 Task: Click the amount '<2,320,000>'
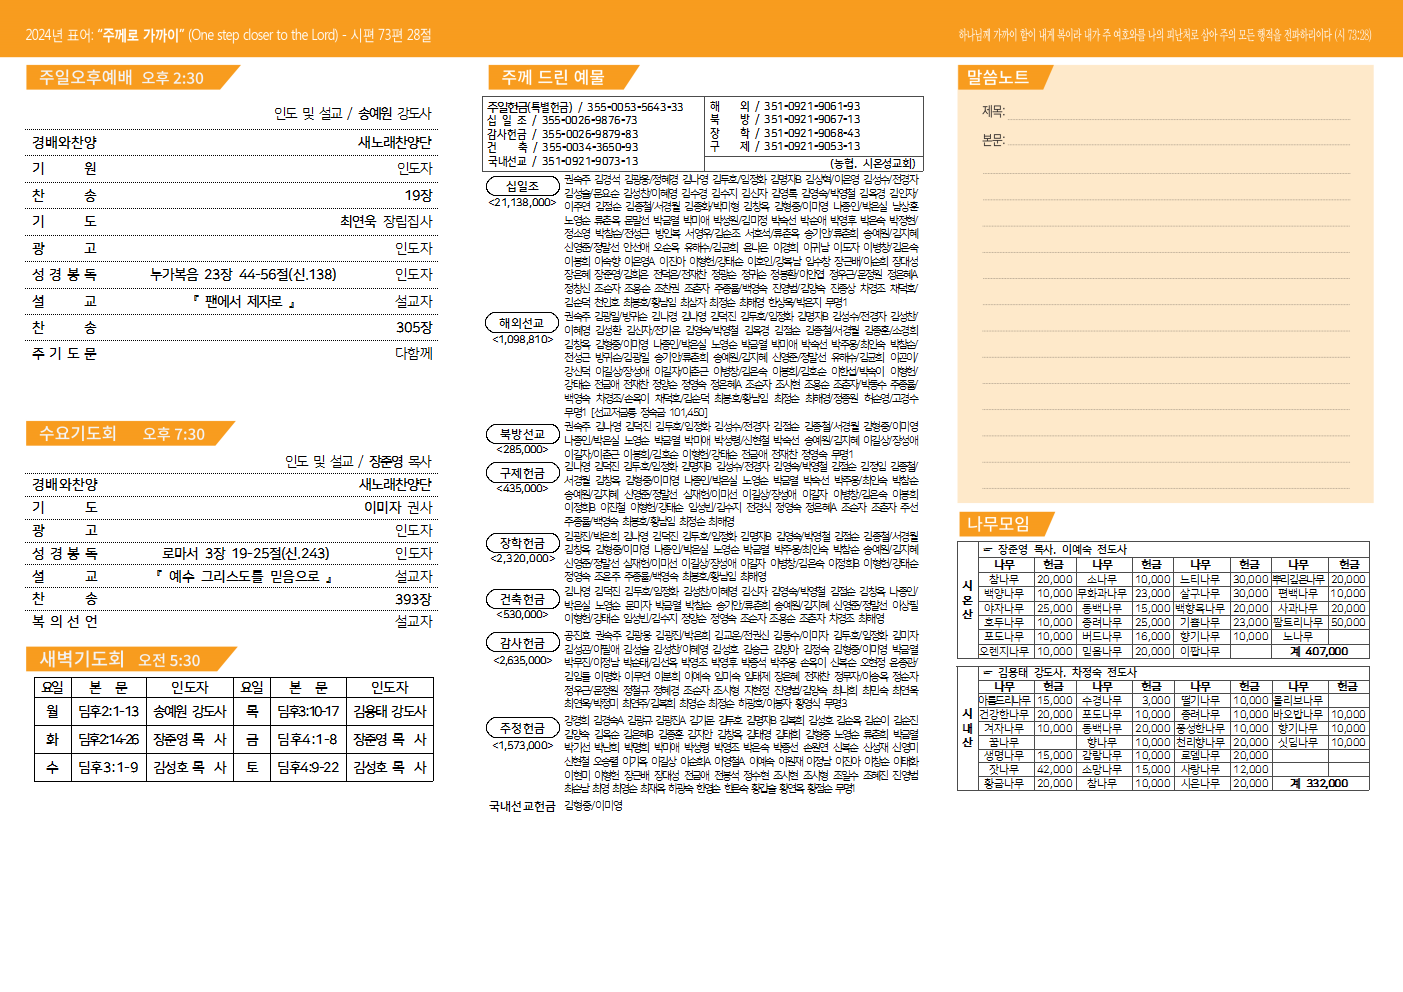pos(522,558)
